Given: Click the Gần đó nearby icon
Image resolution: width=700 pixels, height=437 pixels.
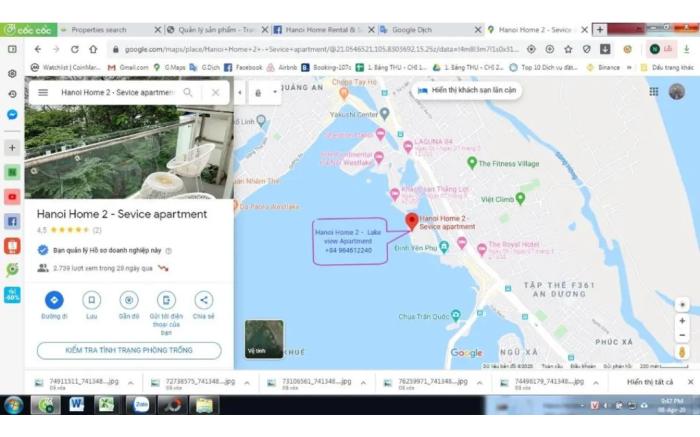Looking at the screenshot, I should [129, 300].
